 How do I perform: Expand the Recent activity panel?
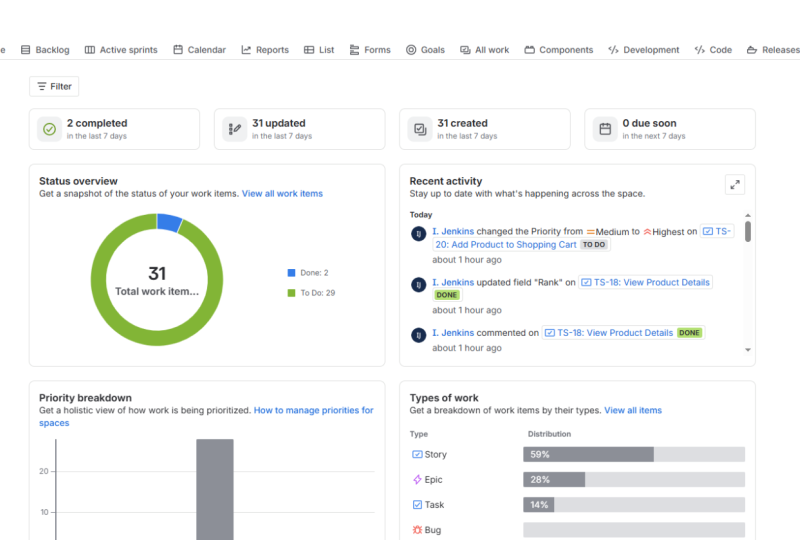coord(735,185)
